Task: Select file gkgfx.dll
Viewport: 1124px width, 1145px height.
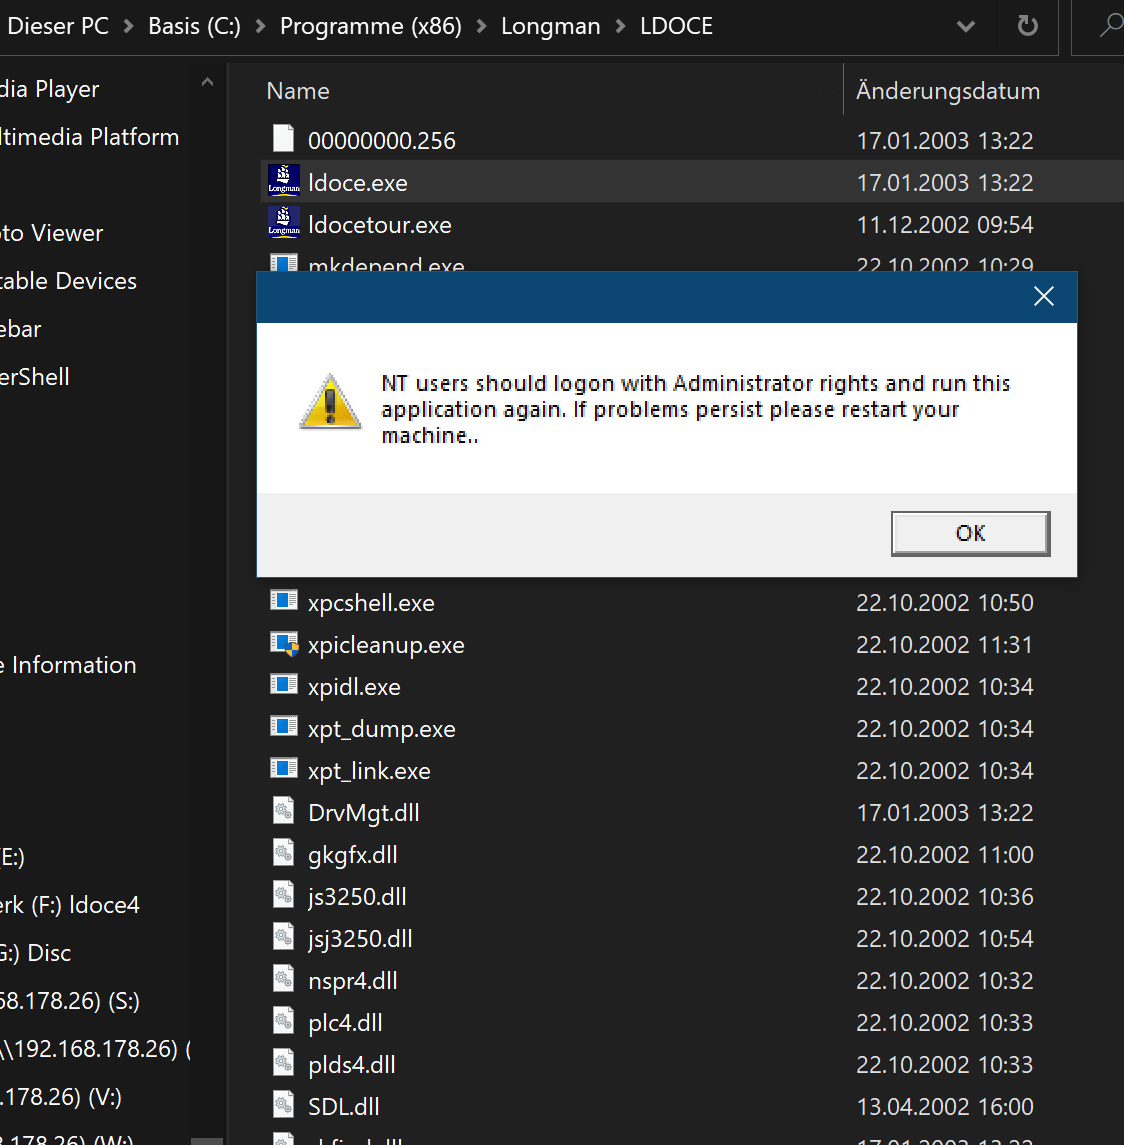Action: 353,854
